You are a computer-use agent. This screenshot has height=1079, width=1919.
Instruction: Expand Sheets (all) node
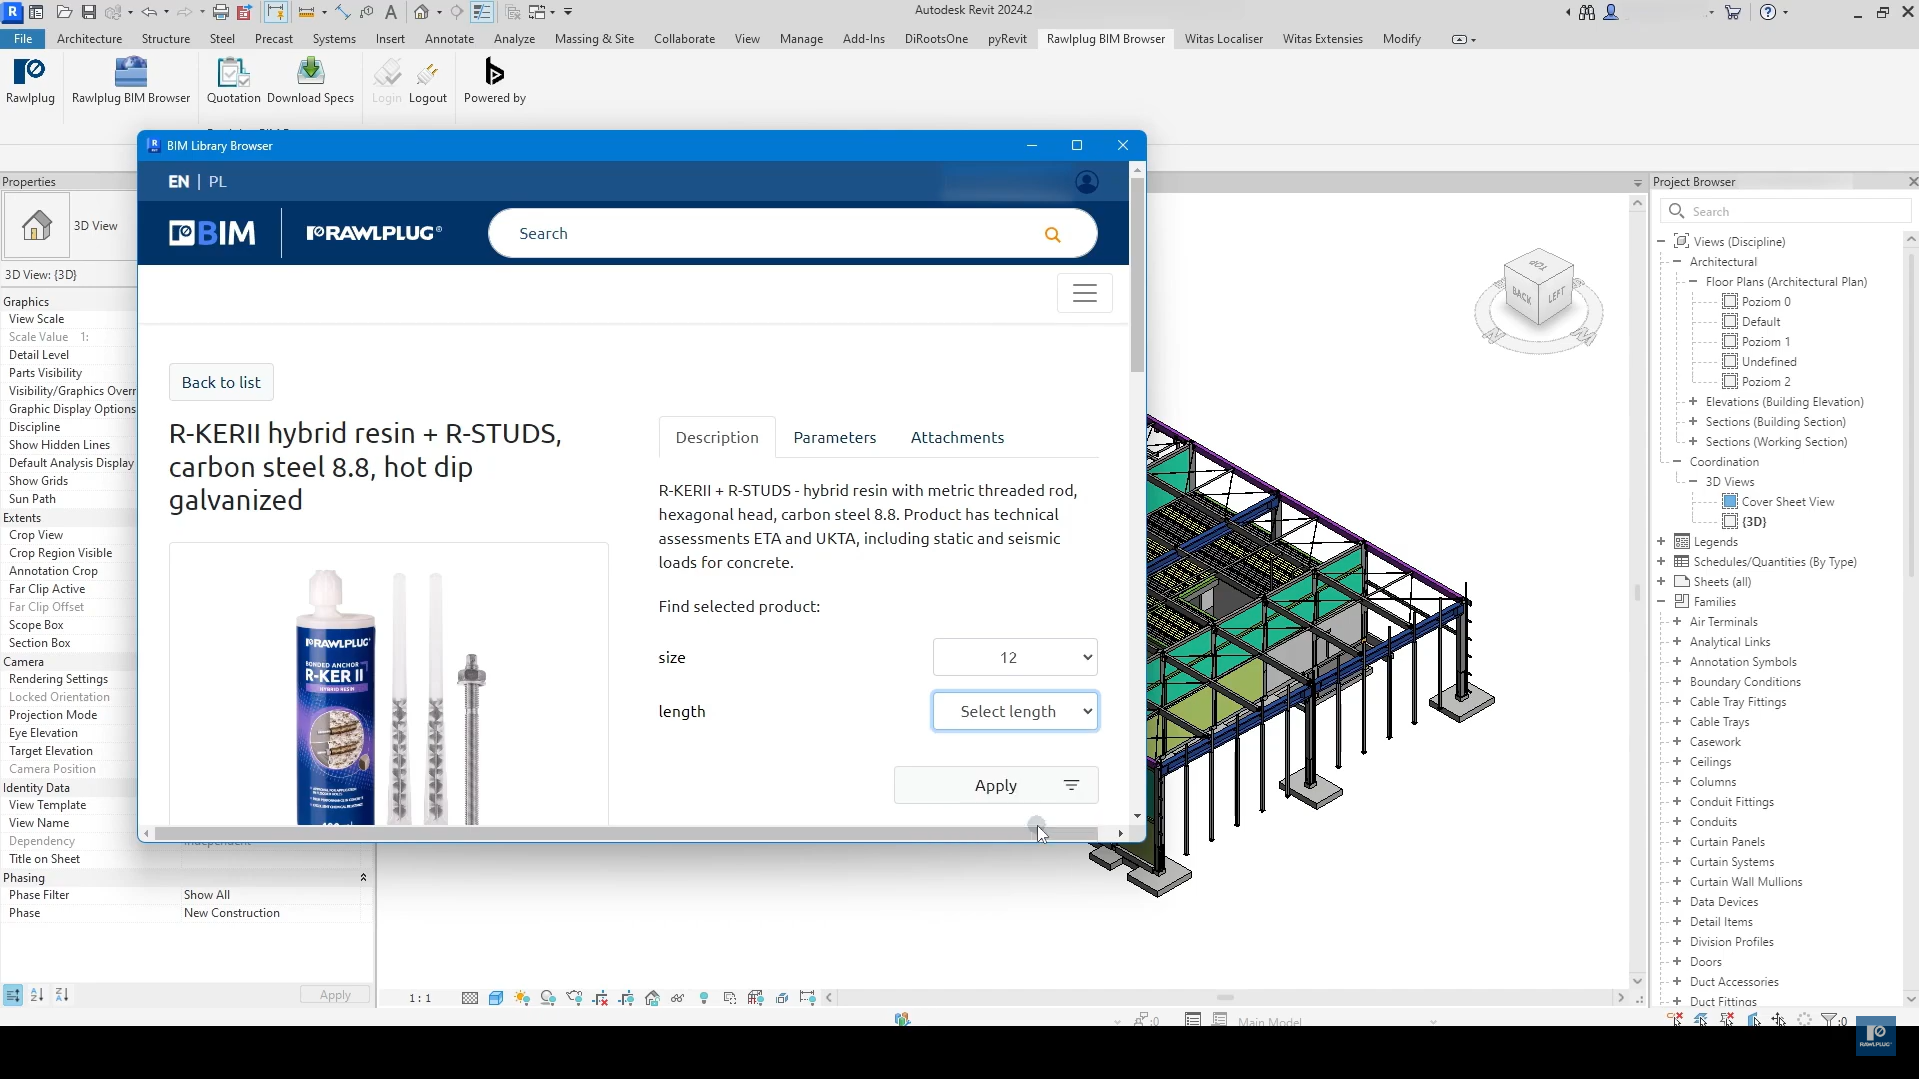point(1661,582)
